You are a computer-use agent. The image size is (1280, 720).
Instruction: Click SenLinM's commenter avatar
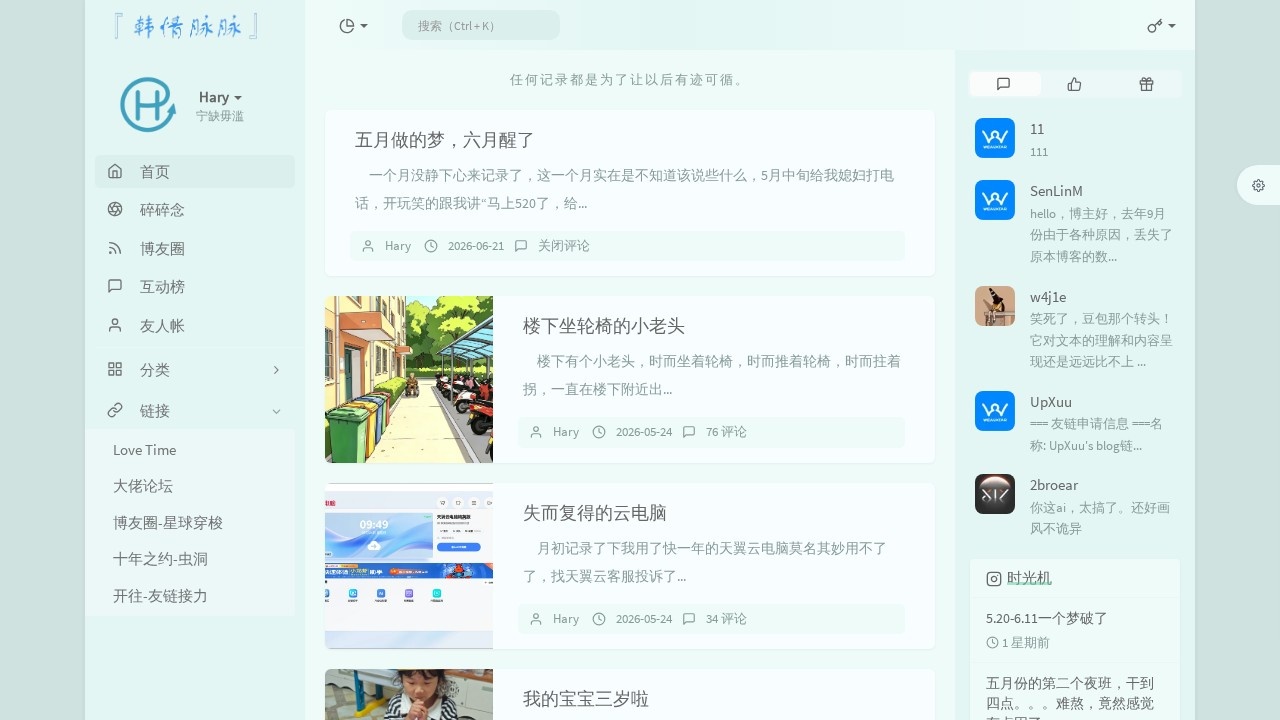(995, 200)
